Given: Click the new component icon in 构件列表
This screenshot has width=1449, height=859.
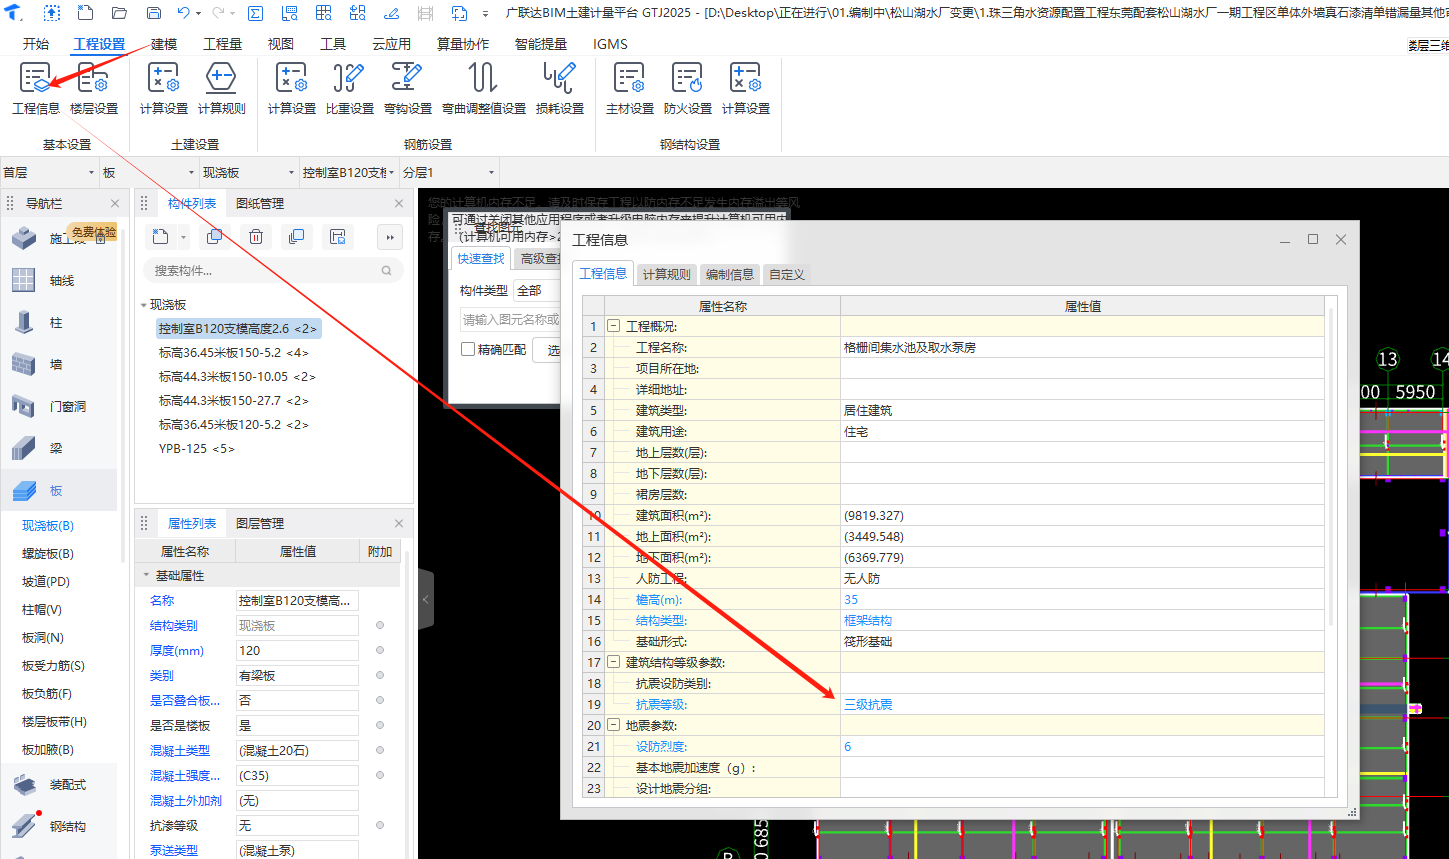Looking at the screenshot, I should coord(160,237).
